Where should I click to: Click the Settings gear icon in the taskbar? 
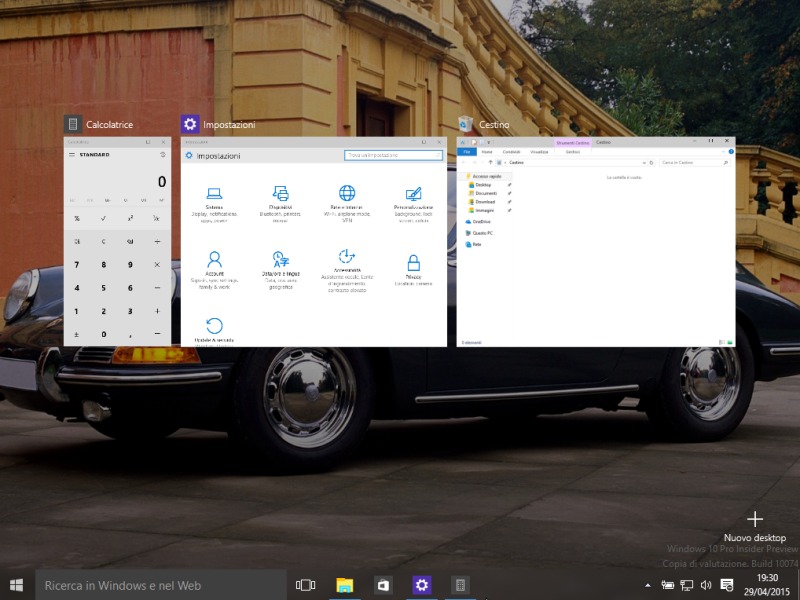tap(422, 585)
